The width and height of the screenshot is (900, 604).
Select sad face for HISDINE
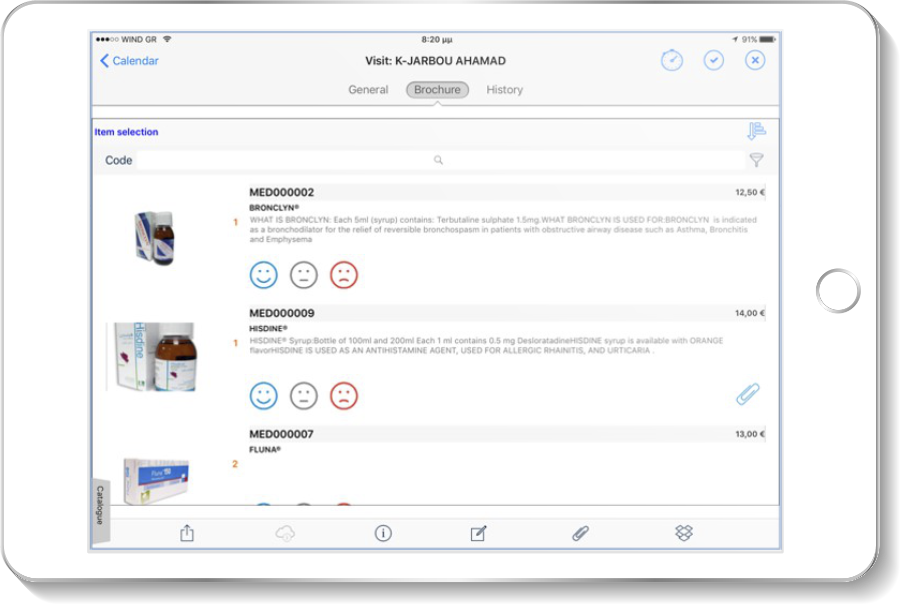(x=344, y=396)
